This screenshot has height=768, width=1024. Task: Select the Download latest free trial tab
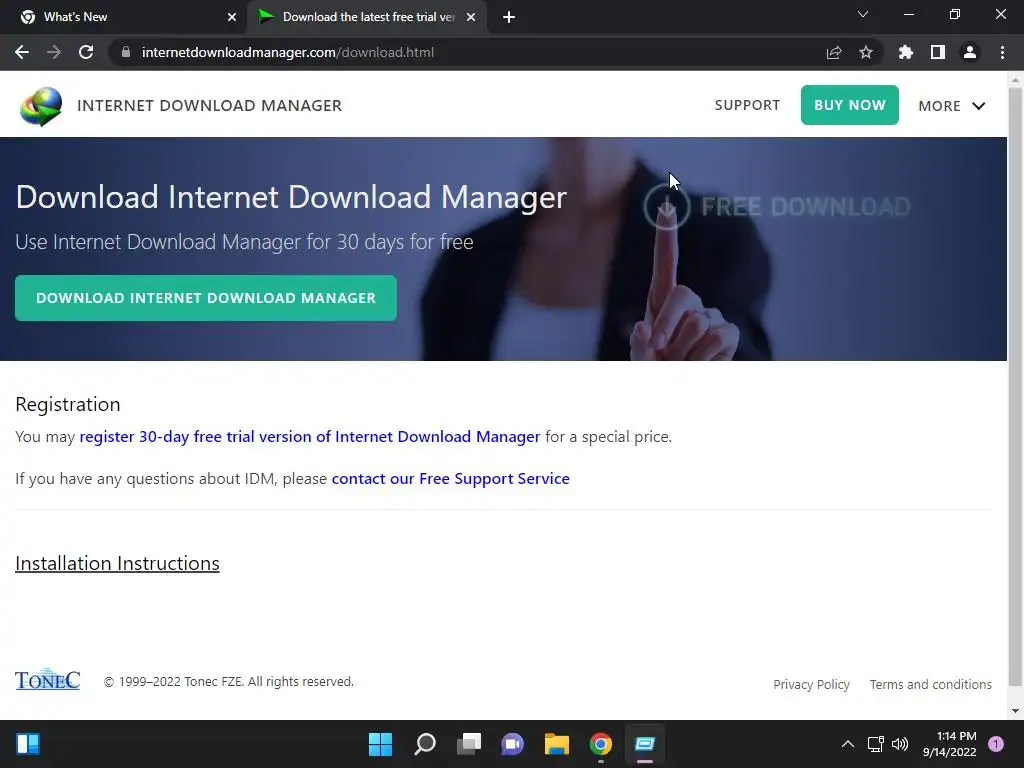point(369,17)
